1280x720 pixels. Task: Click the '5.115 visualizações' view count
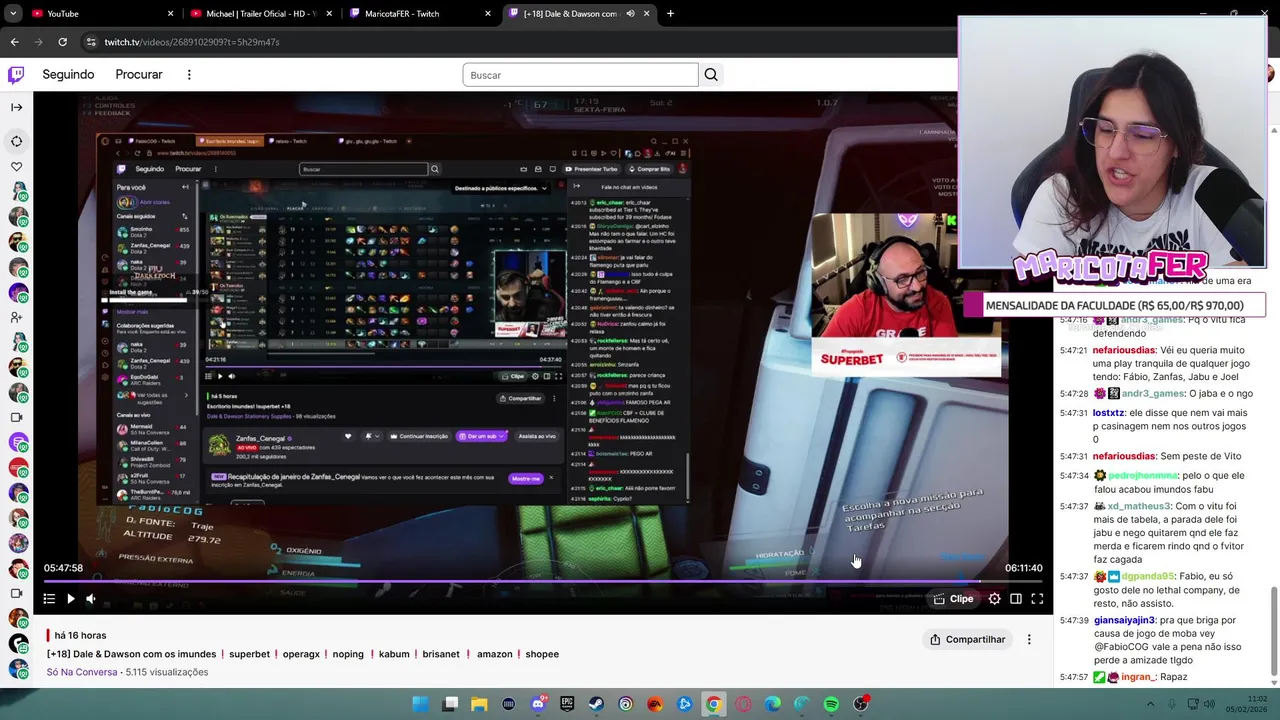[167, 672]
